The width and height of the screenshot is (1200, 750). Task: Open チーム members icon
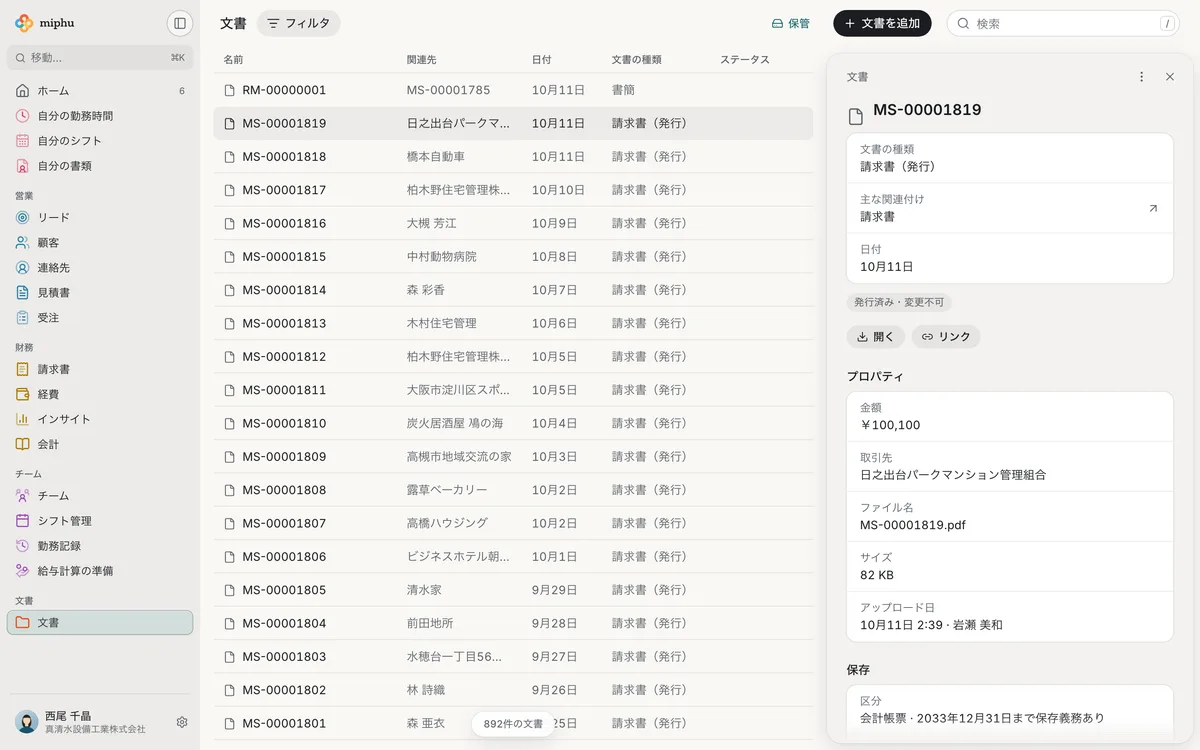coord(23,495)
